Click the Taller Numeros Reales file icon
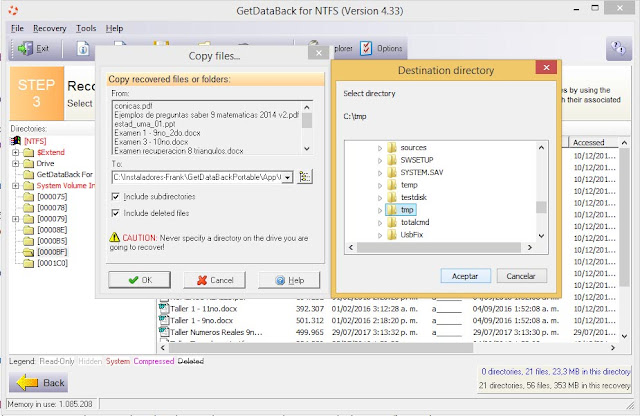 [x=164, y=331]
